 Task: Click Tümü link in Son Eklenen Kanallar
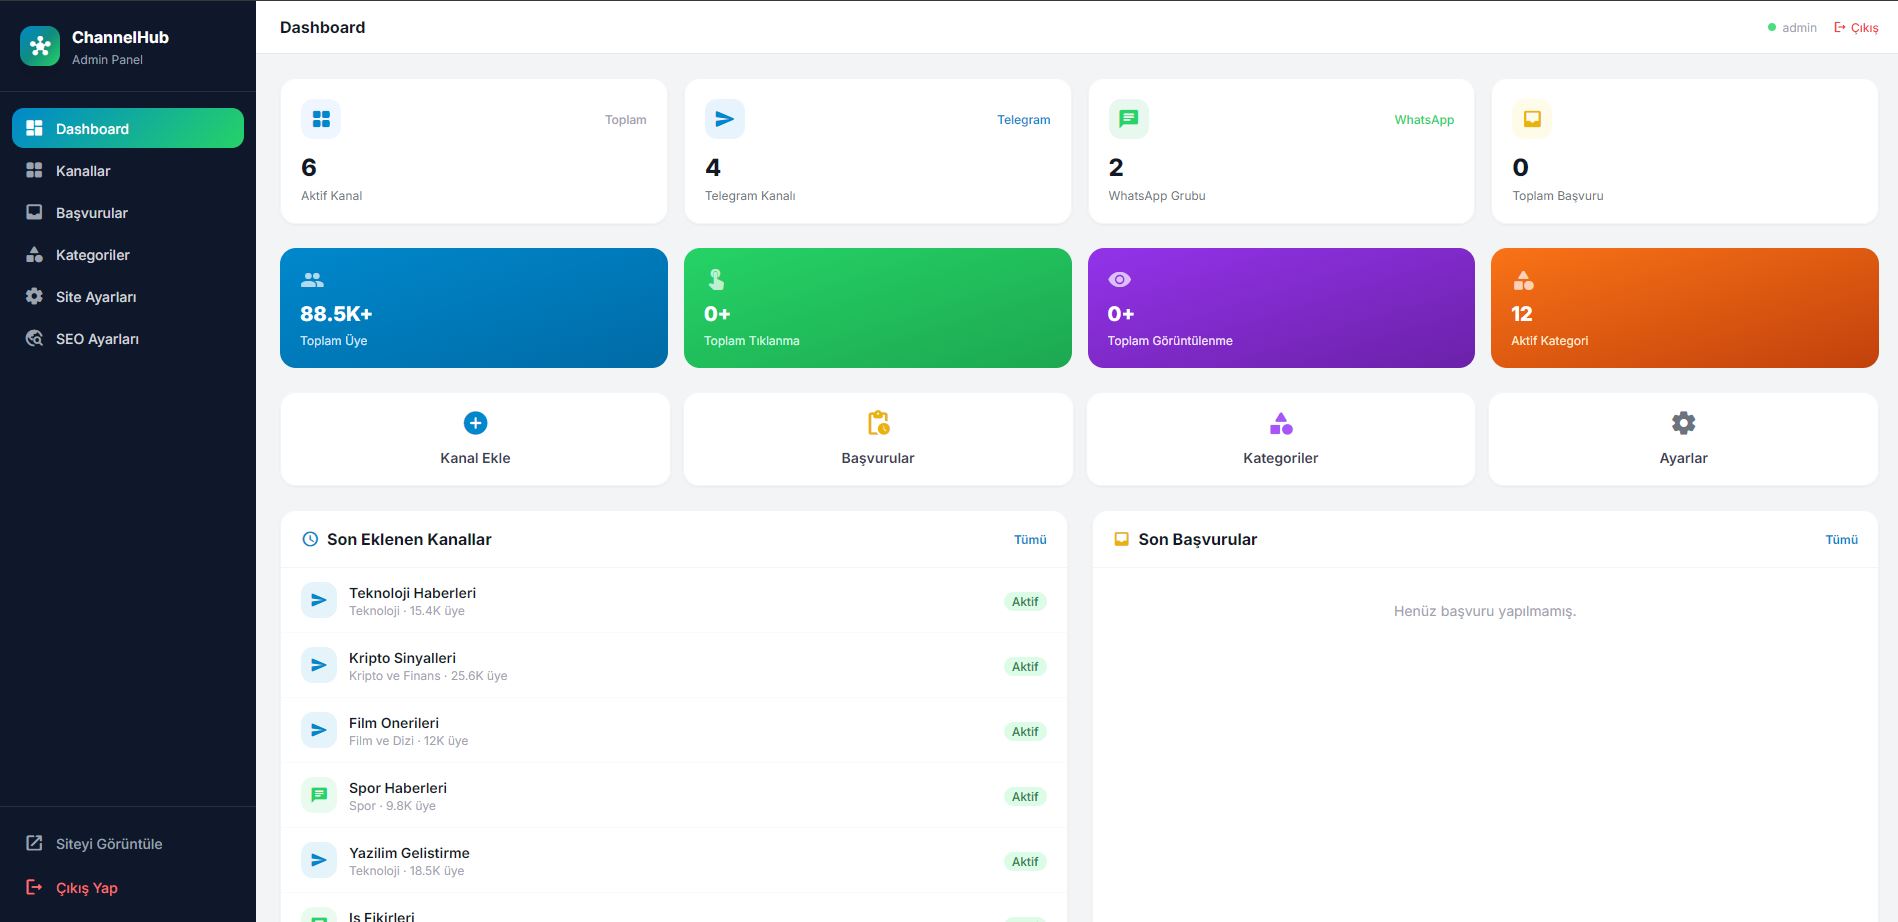coord(1030,540)
